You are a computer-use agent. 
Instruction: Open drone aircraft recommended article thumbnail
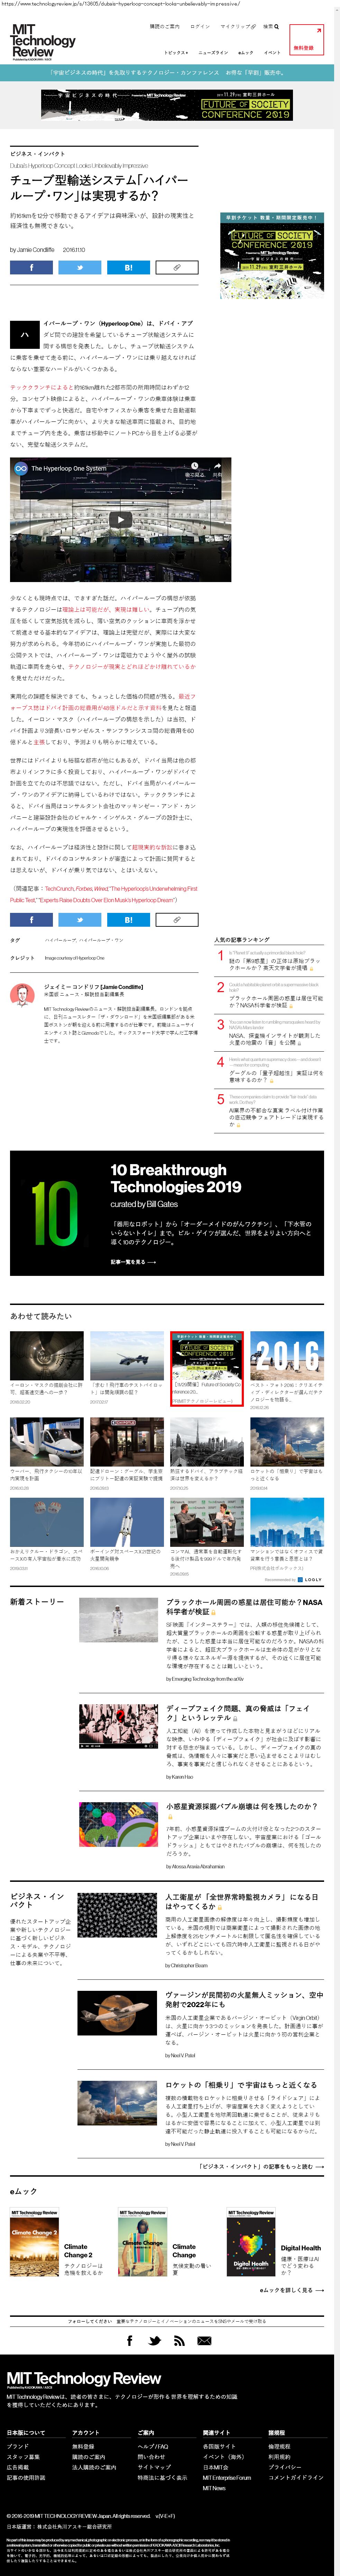point(127,1355)
